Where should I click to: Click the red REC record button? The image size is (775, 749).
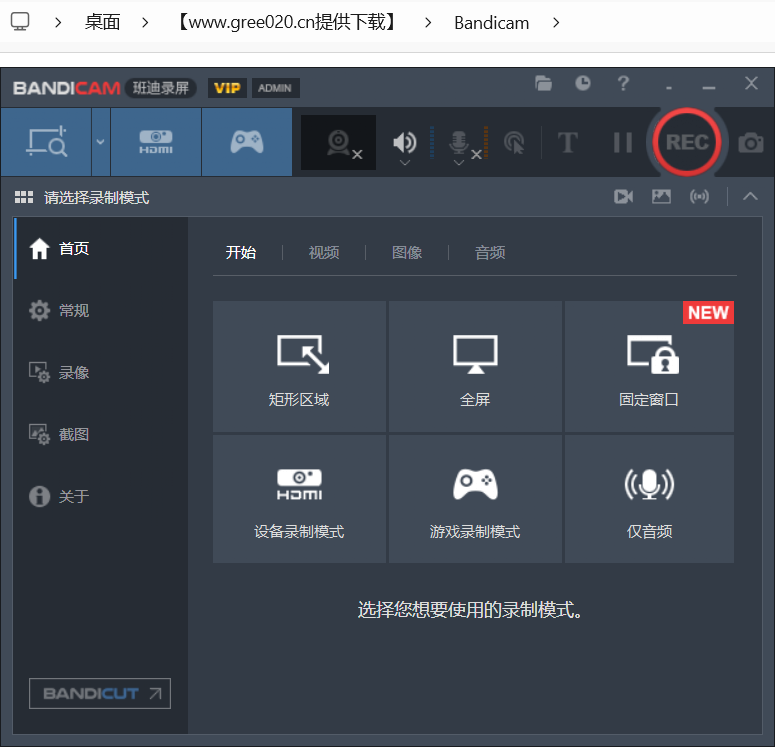click(687, 143)
